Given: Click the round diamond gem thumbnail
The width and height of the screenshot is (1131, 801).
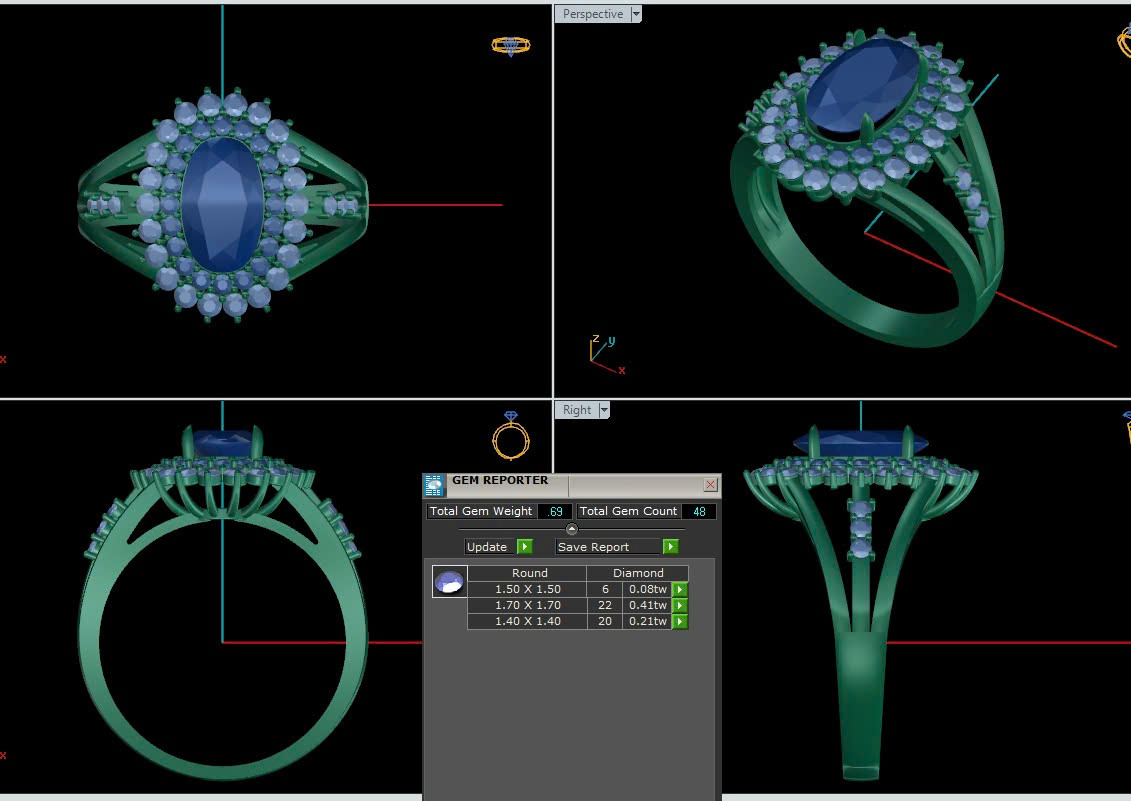Looking at the screenshot, I should click(x=449, y=582).
